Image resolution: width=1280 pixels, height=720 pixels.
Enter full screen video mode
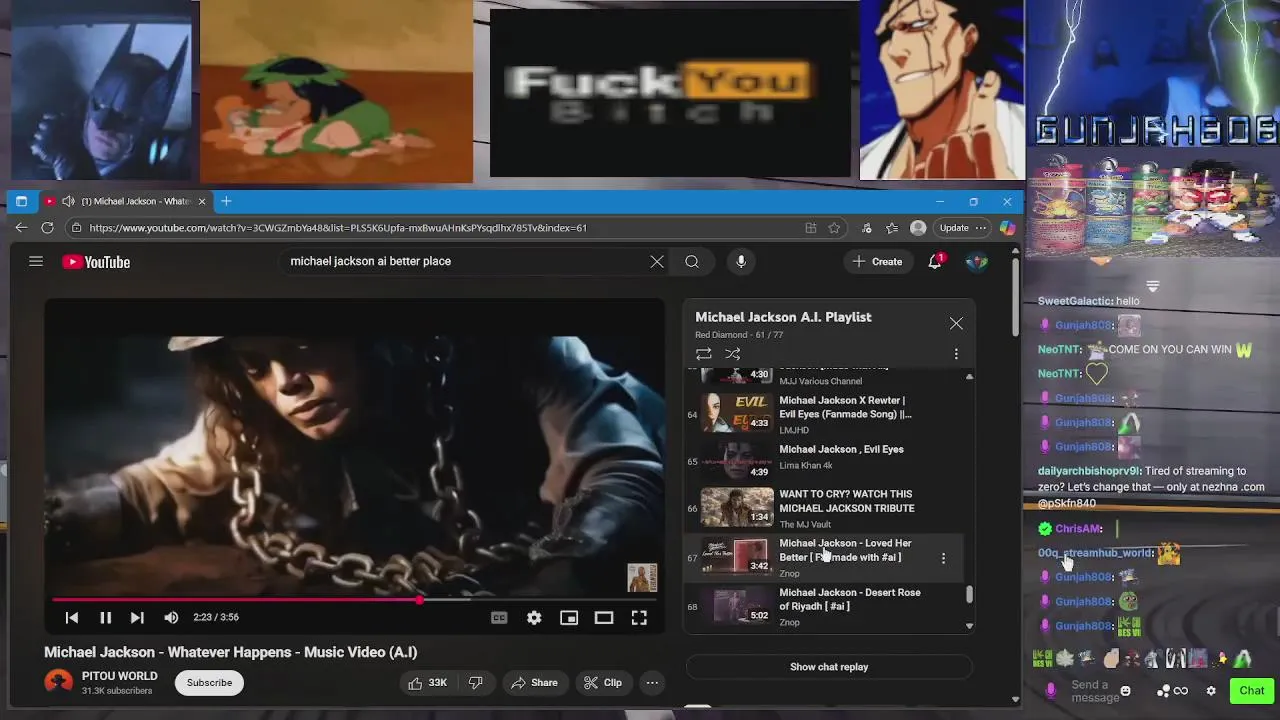coord(639,618)
